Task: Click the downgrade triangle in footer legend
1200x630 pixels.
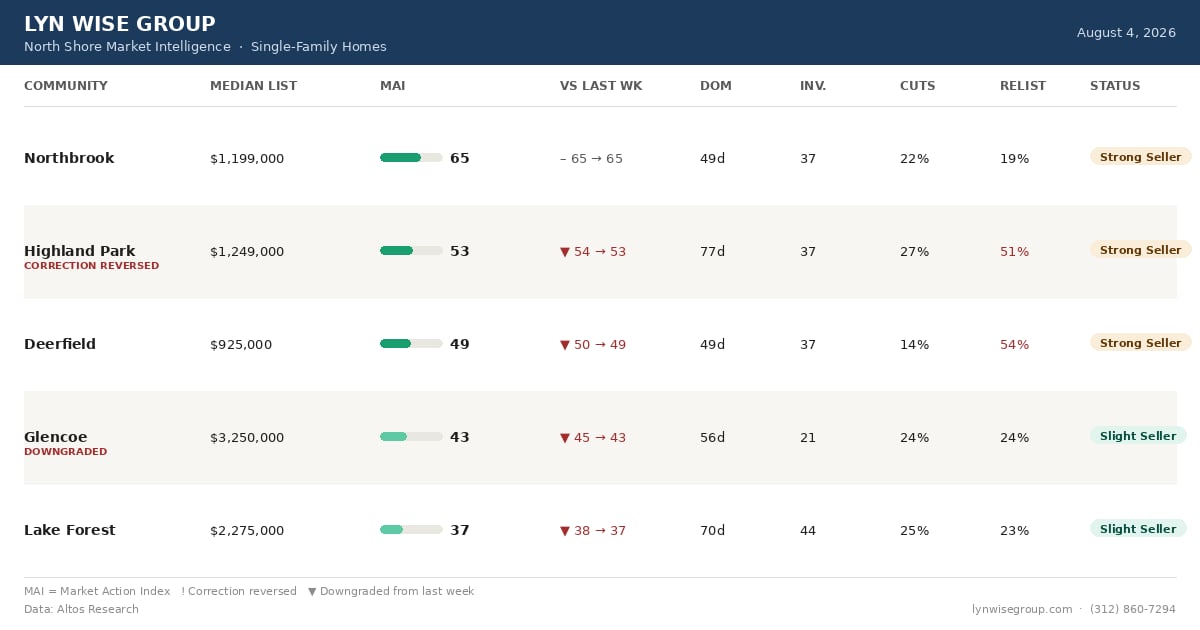Action: click(x=313, y=592)
